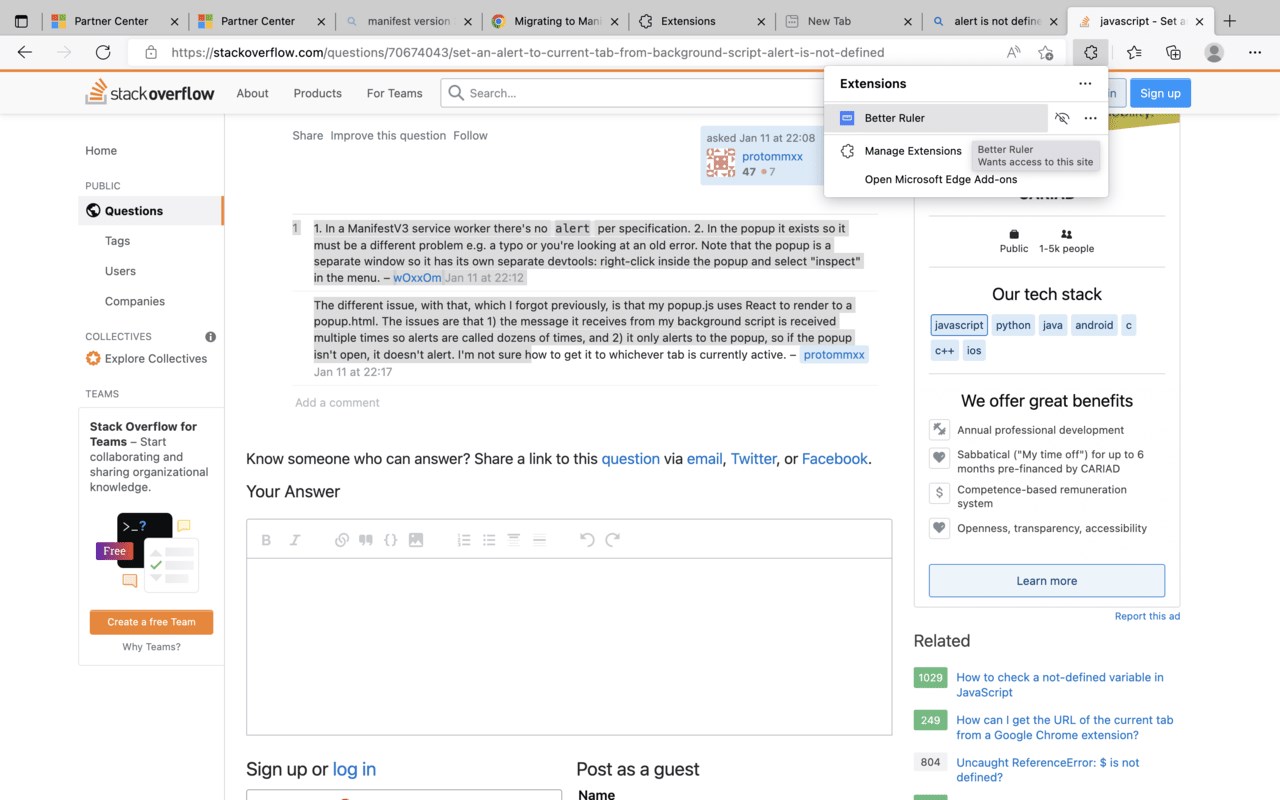This screenshot has height=800, width=1280.
Task: Click Improve this question
Action: [x=388, y=136]
